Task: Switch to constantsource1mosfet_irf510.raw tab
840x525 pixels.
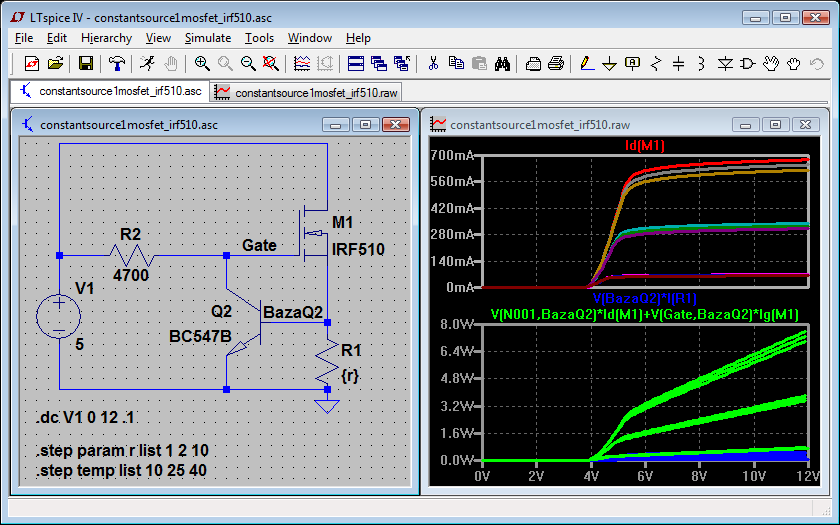Action: [306, 93]
